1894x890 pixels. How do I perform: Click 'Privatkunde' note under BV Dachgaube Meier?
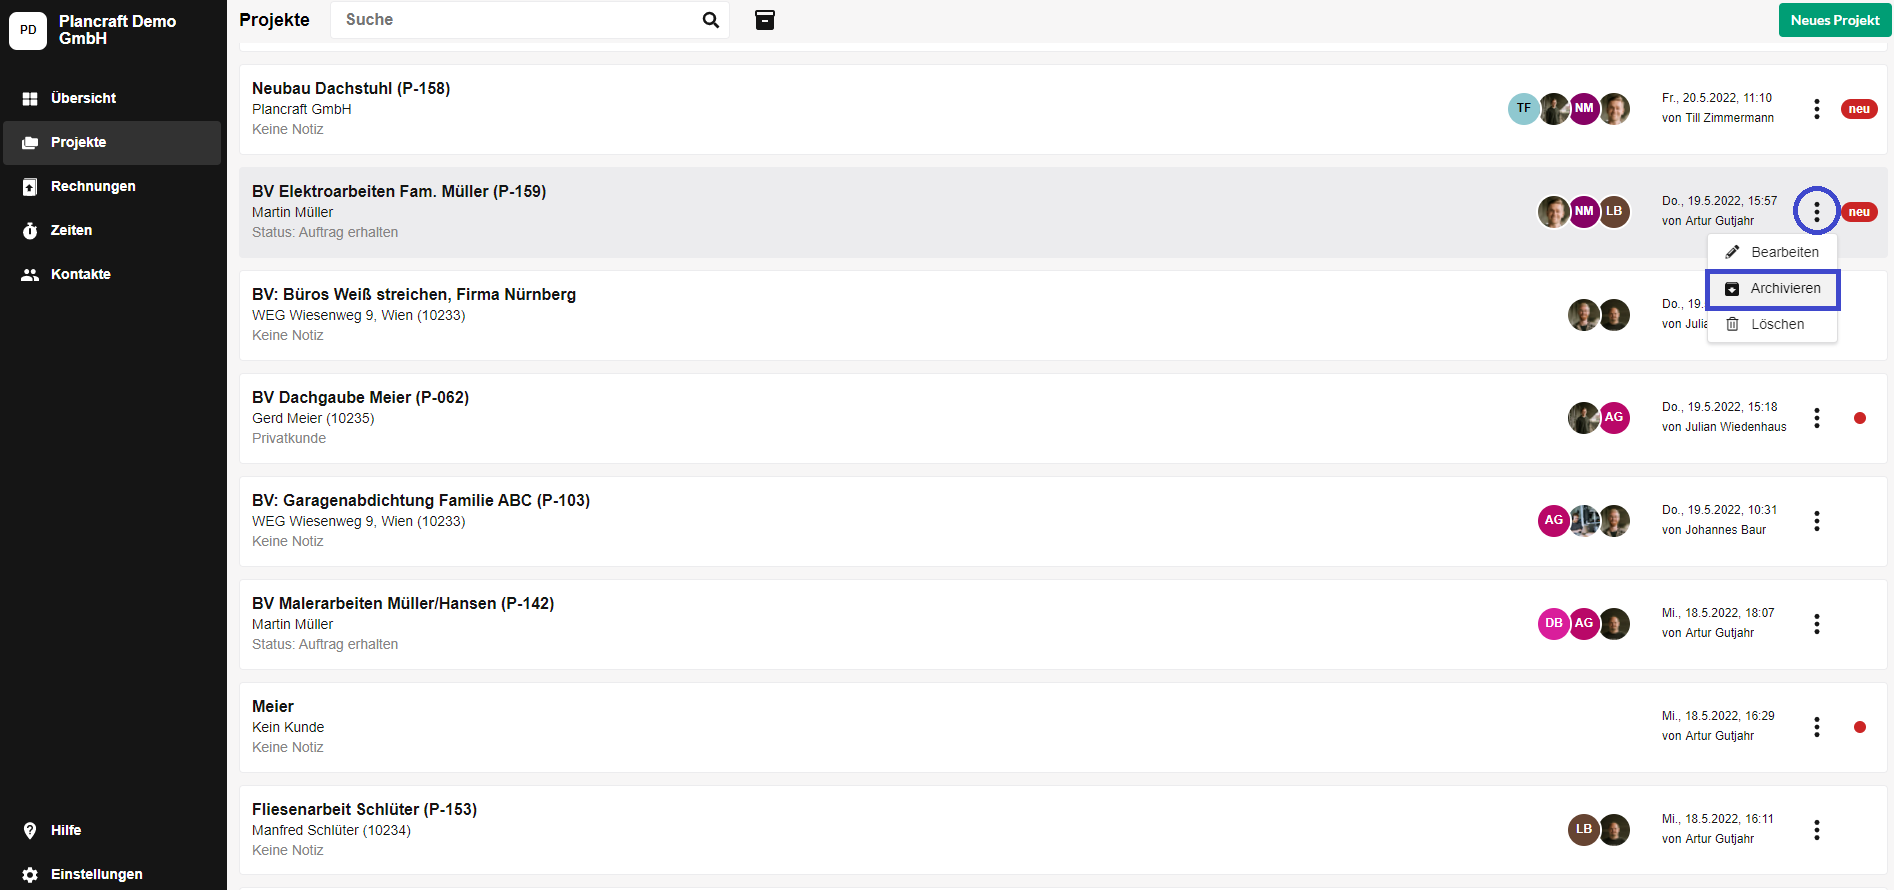pos(289,438)
